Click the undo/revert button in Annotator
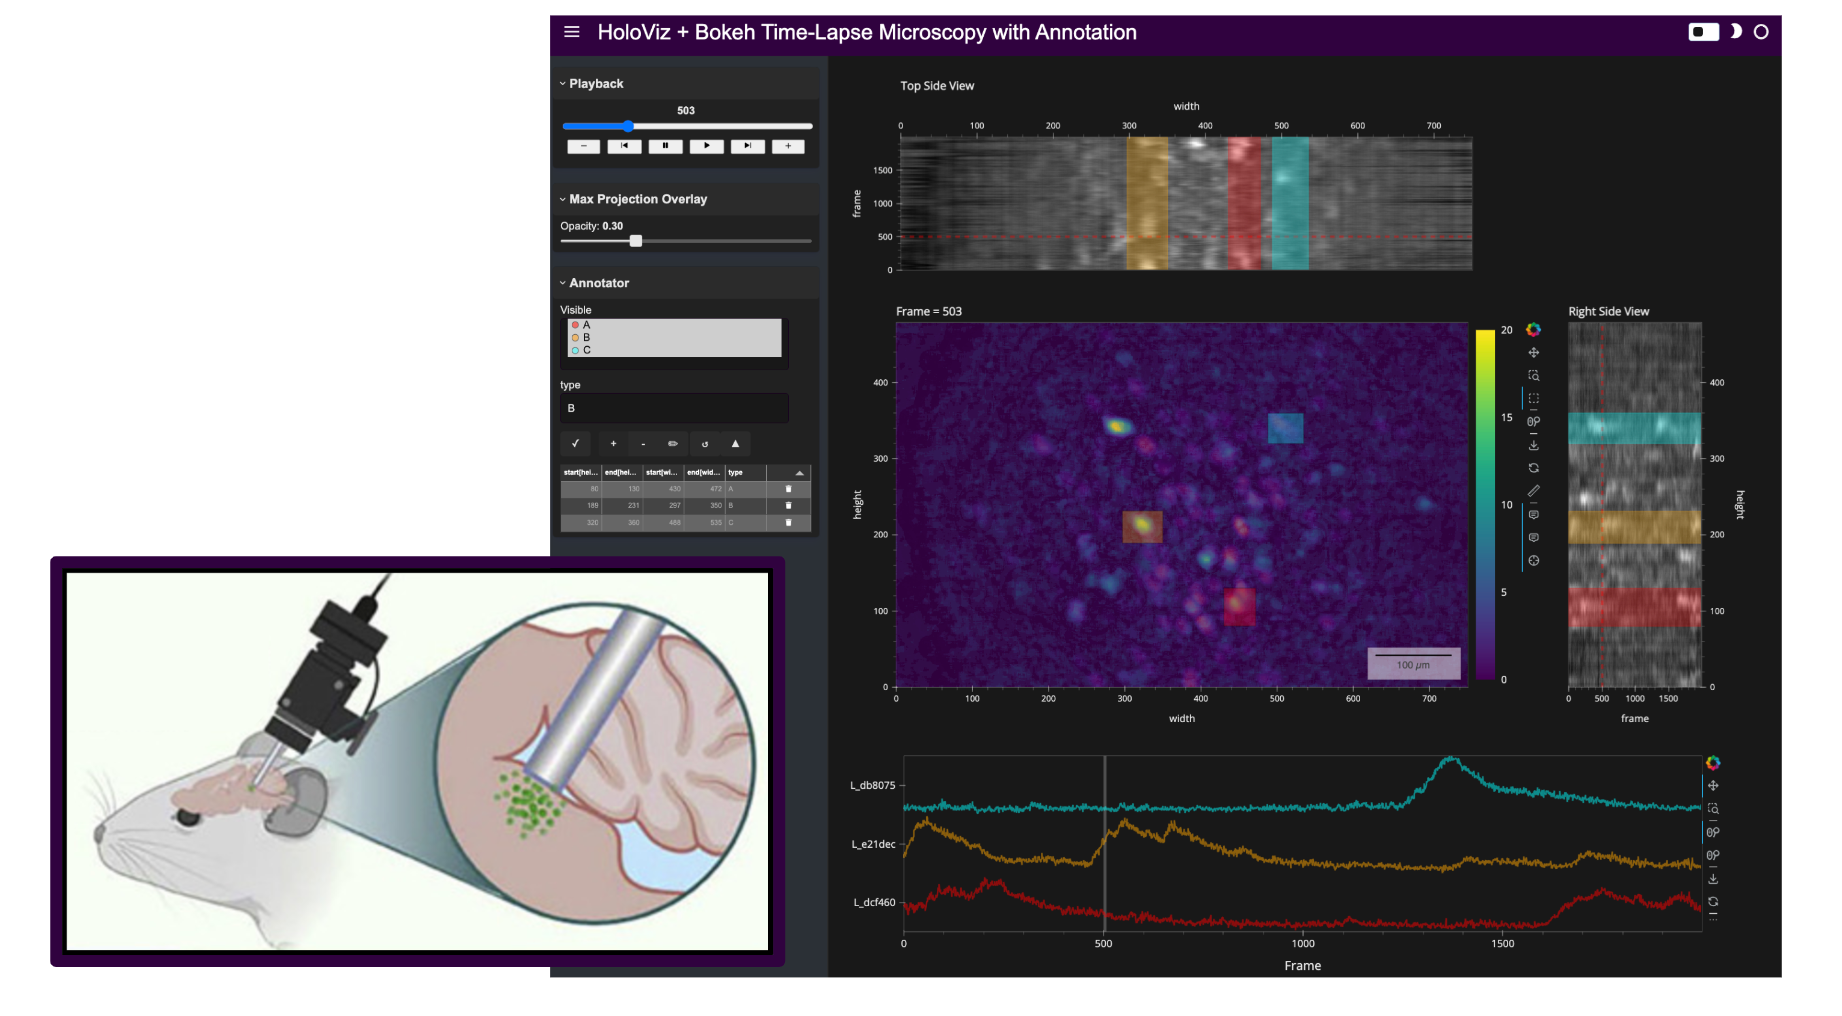Viewport: 1842px width, 1016px height. pyautogui.click(x=704, y=443)
